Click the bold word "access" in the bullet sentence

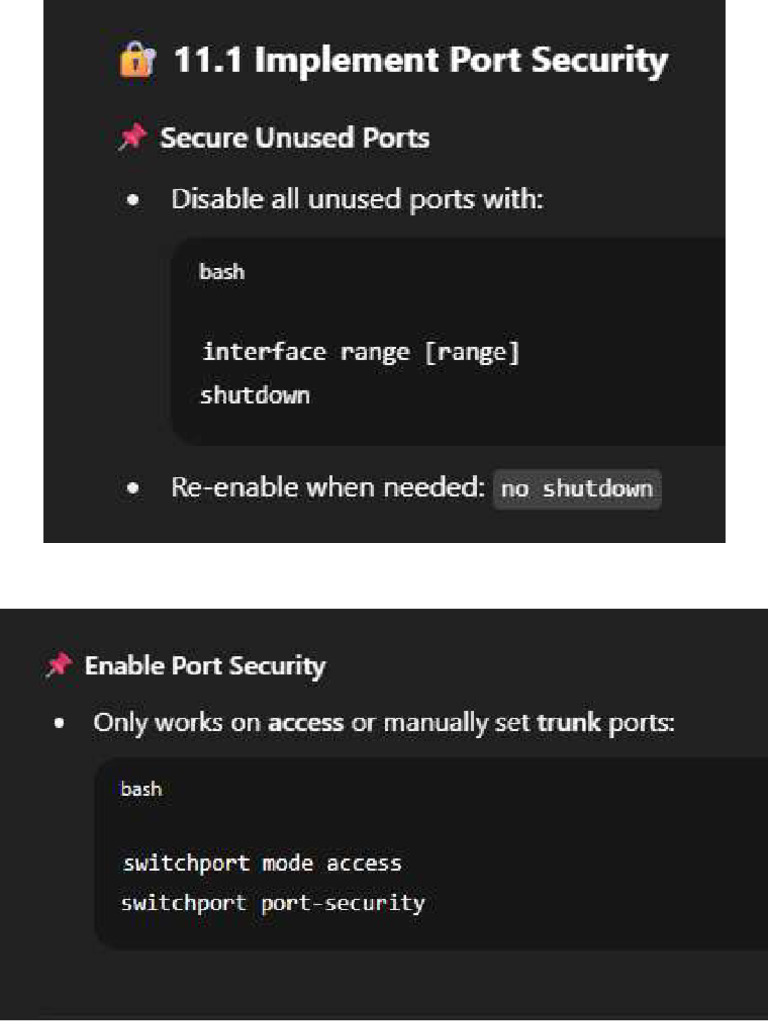click(x=306, y=722)
